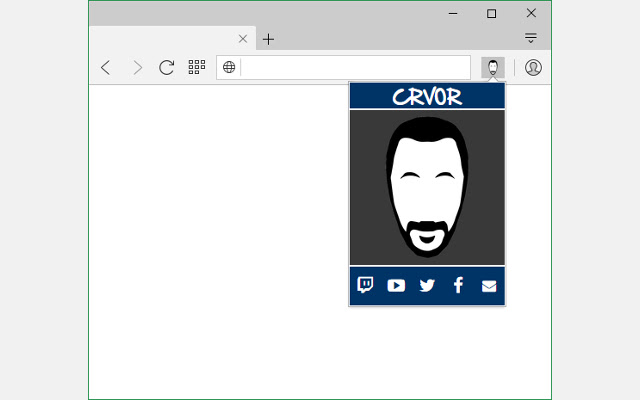Click the CRVOR extension icon in toolbar
The width and height of the screenshot is (640, 400).
point(493,67)
